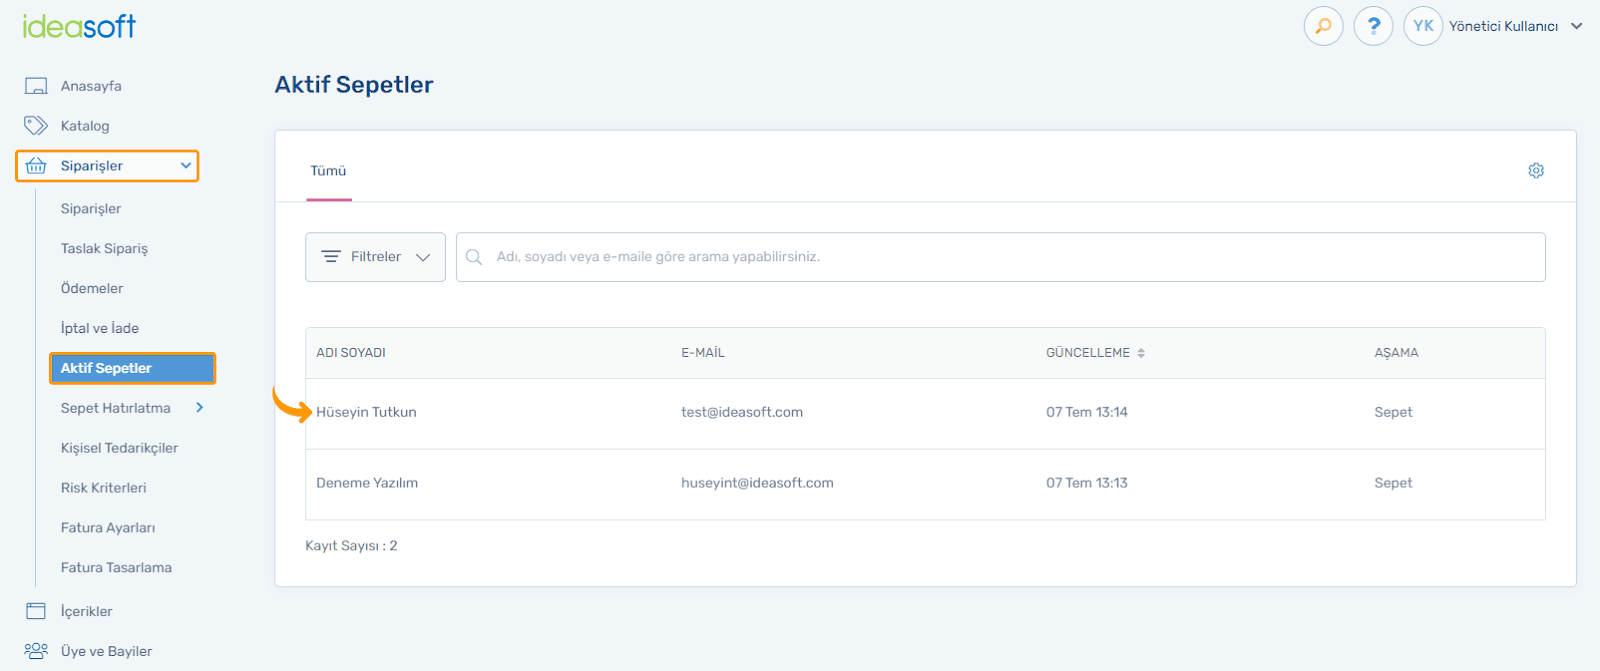
Task: Click the İçerikler window icon
Action: (36, 611)
